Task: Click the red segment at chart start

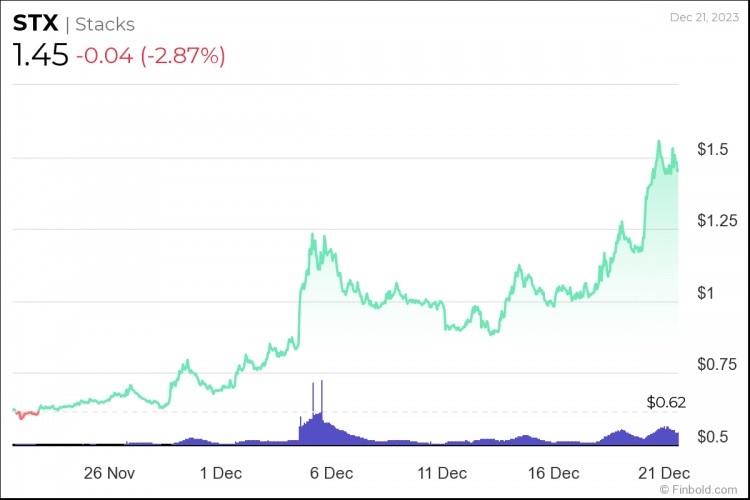Action: [x=27, y=412]
